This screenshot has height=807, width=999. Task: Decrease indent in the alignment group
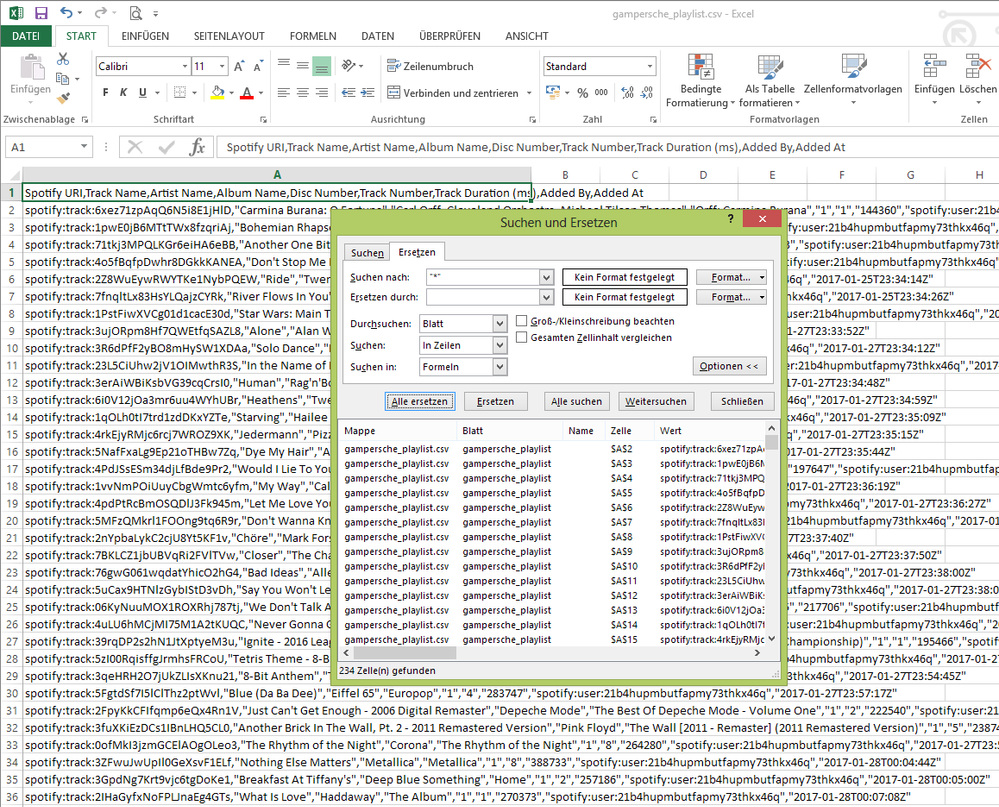(x=349, y=93)
